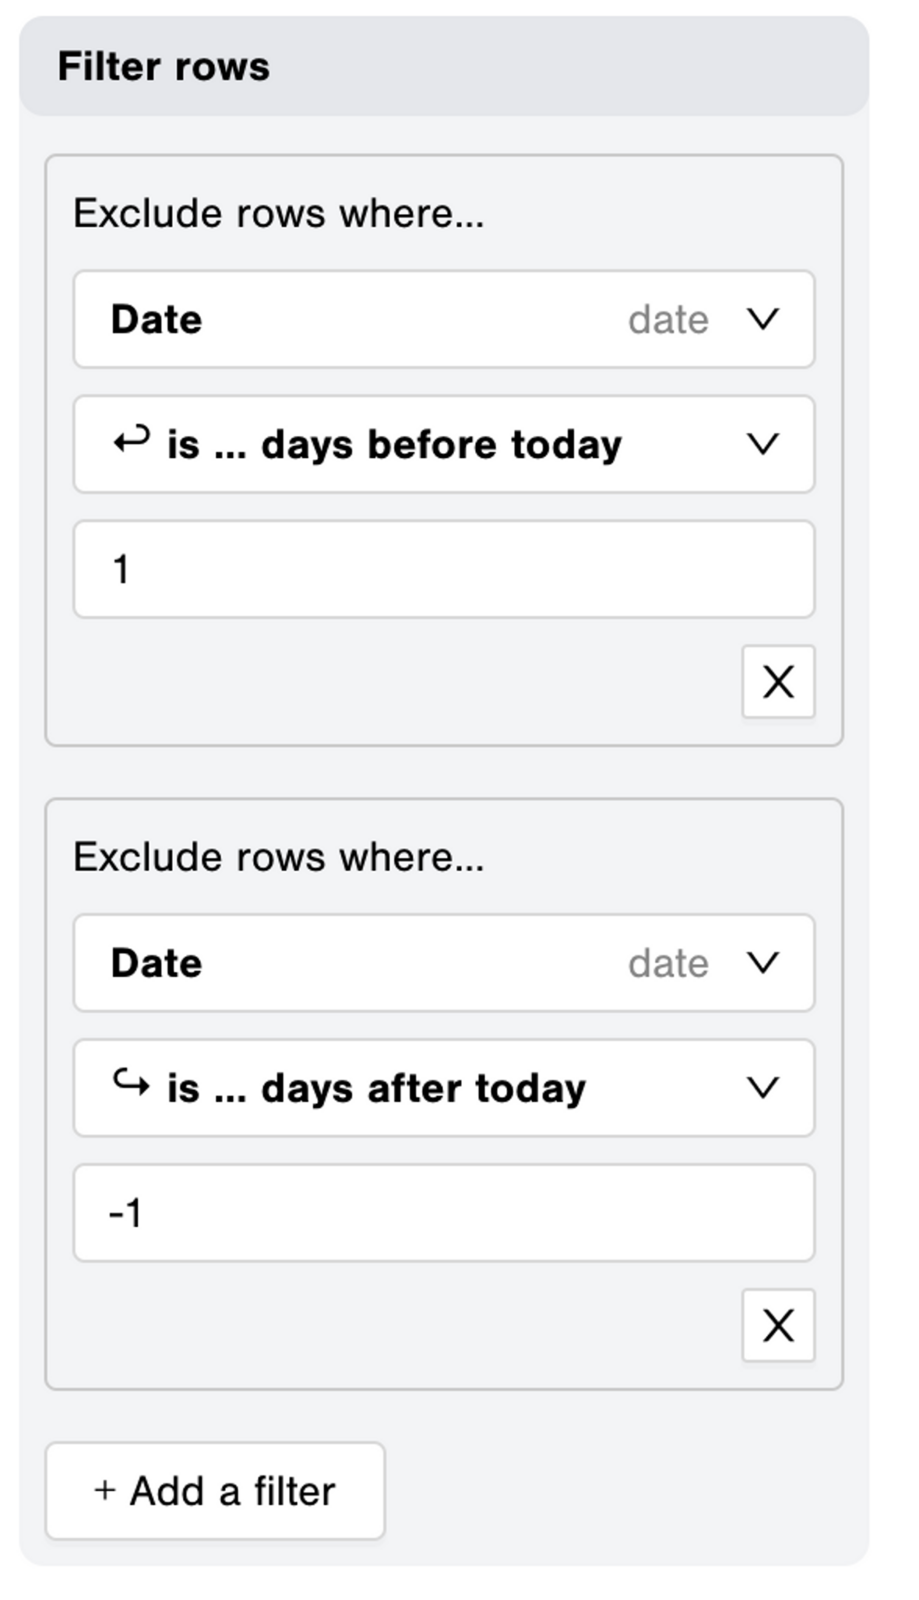Click the chevron beside days before today
This screenshot has height=1600, width=919.
pos(763,444)
